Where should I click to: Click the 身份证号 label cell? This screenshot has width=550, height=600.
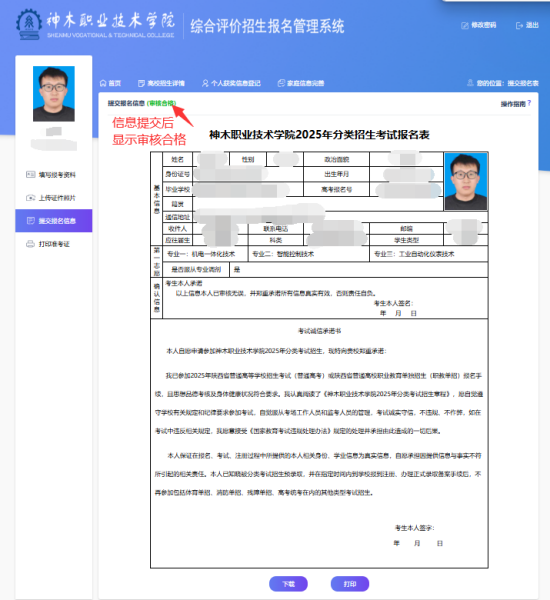(177, 174)
